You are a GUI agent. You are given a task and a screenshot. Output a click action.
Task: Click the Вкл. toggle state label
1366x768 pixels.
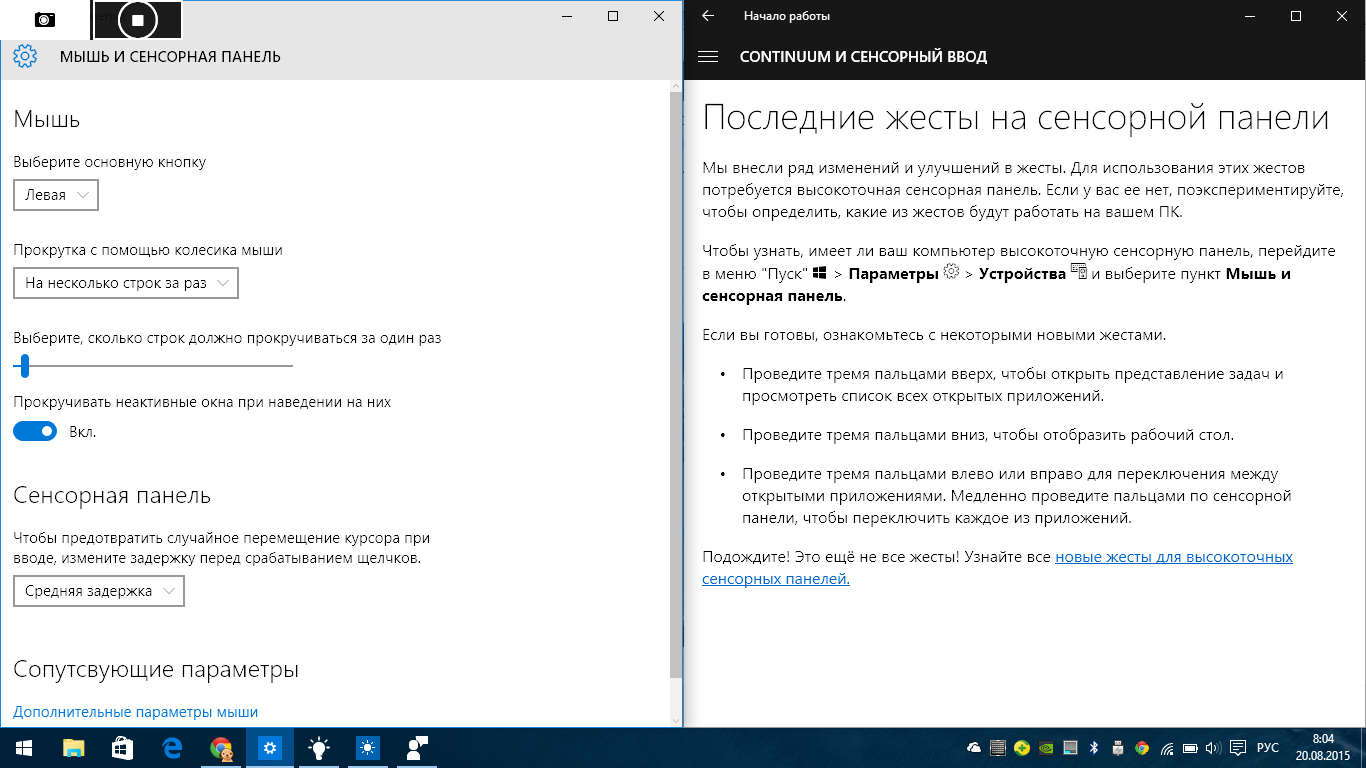[x=83, y=432]
